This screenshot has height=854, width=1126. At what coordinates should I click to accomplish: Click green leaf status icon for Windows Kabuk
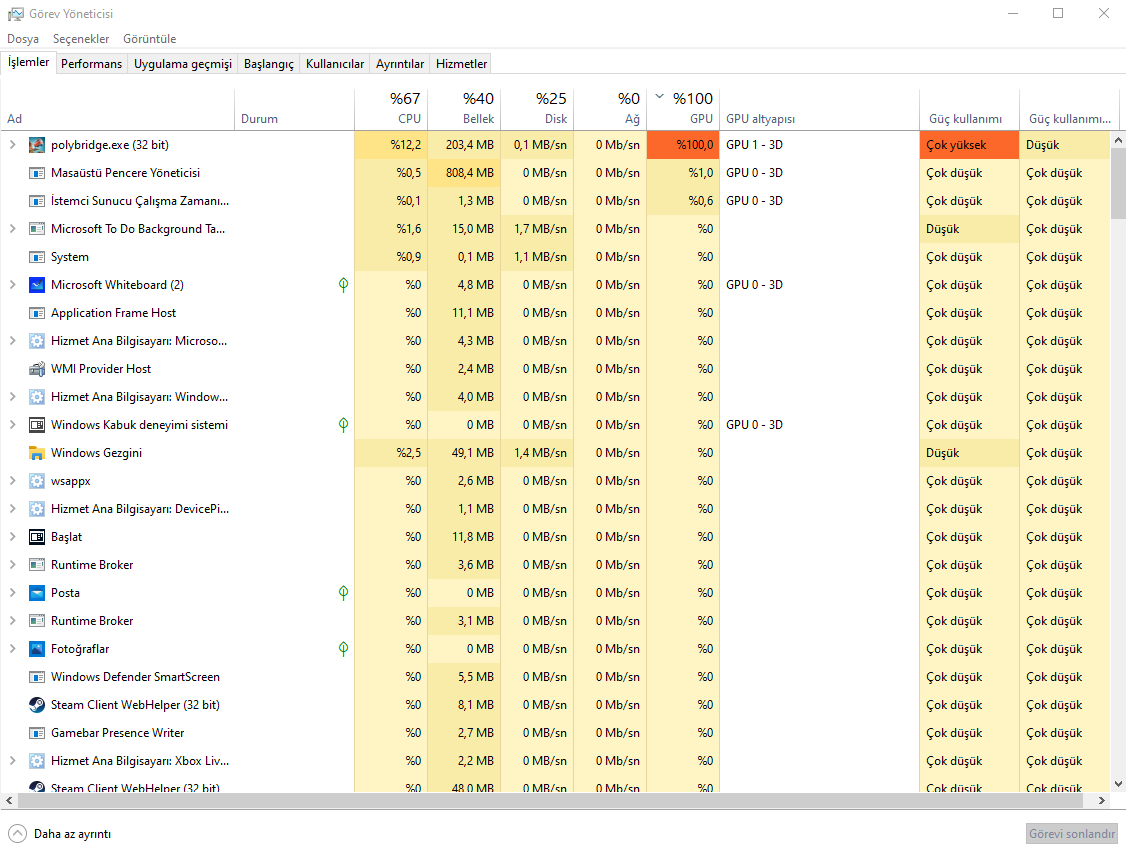(343, 425)
